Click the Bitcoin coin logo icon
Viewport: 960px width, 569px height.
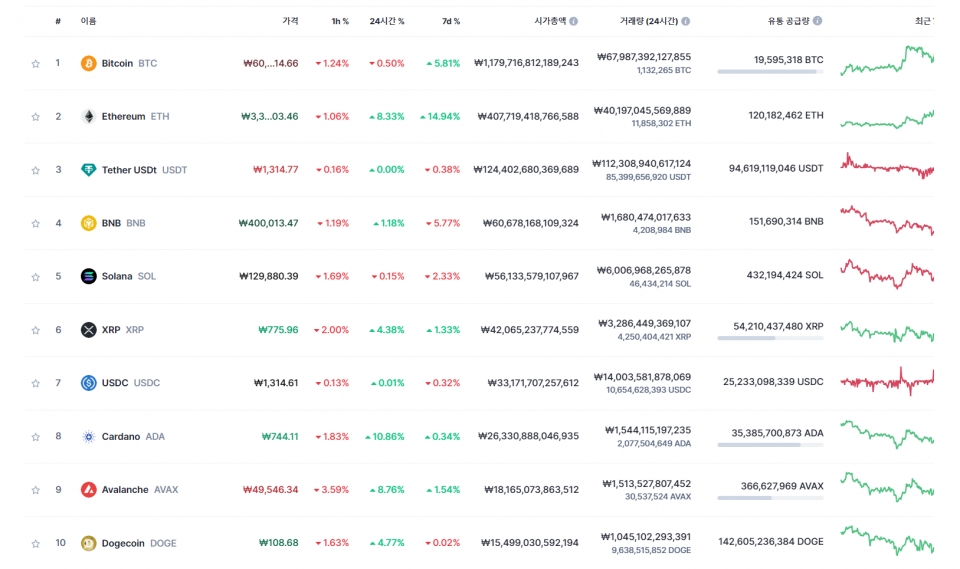tap(88, 63)
